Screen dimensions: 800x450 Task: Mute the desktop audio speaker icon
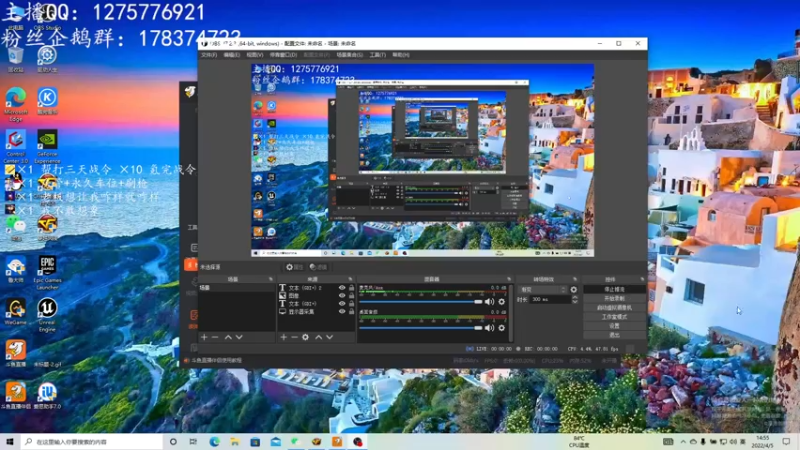[x=489, y=328]
